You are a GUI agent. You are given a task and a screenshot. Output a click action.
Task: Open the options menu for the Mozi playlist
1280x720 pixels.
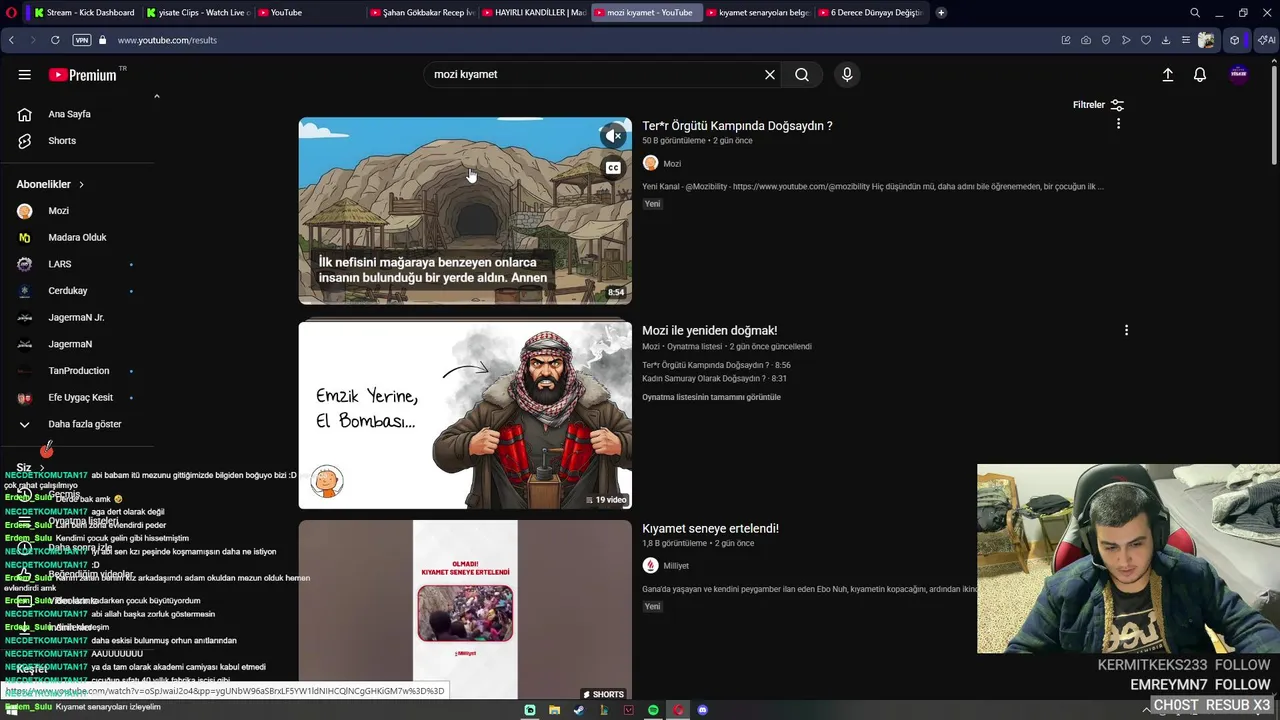click(1126, 330)
